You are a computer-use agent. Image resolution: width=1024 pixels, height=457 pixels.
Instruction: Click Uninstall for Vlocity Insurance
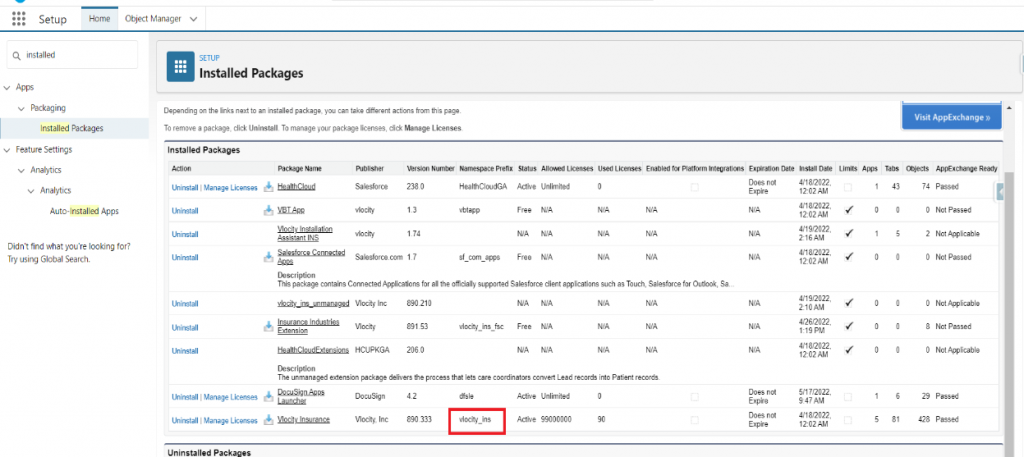tap(185, 420)
